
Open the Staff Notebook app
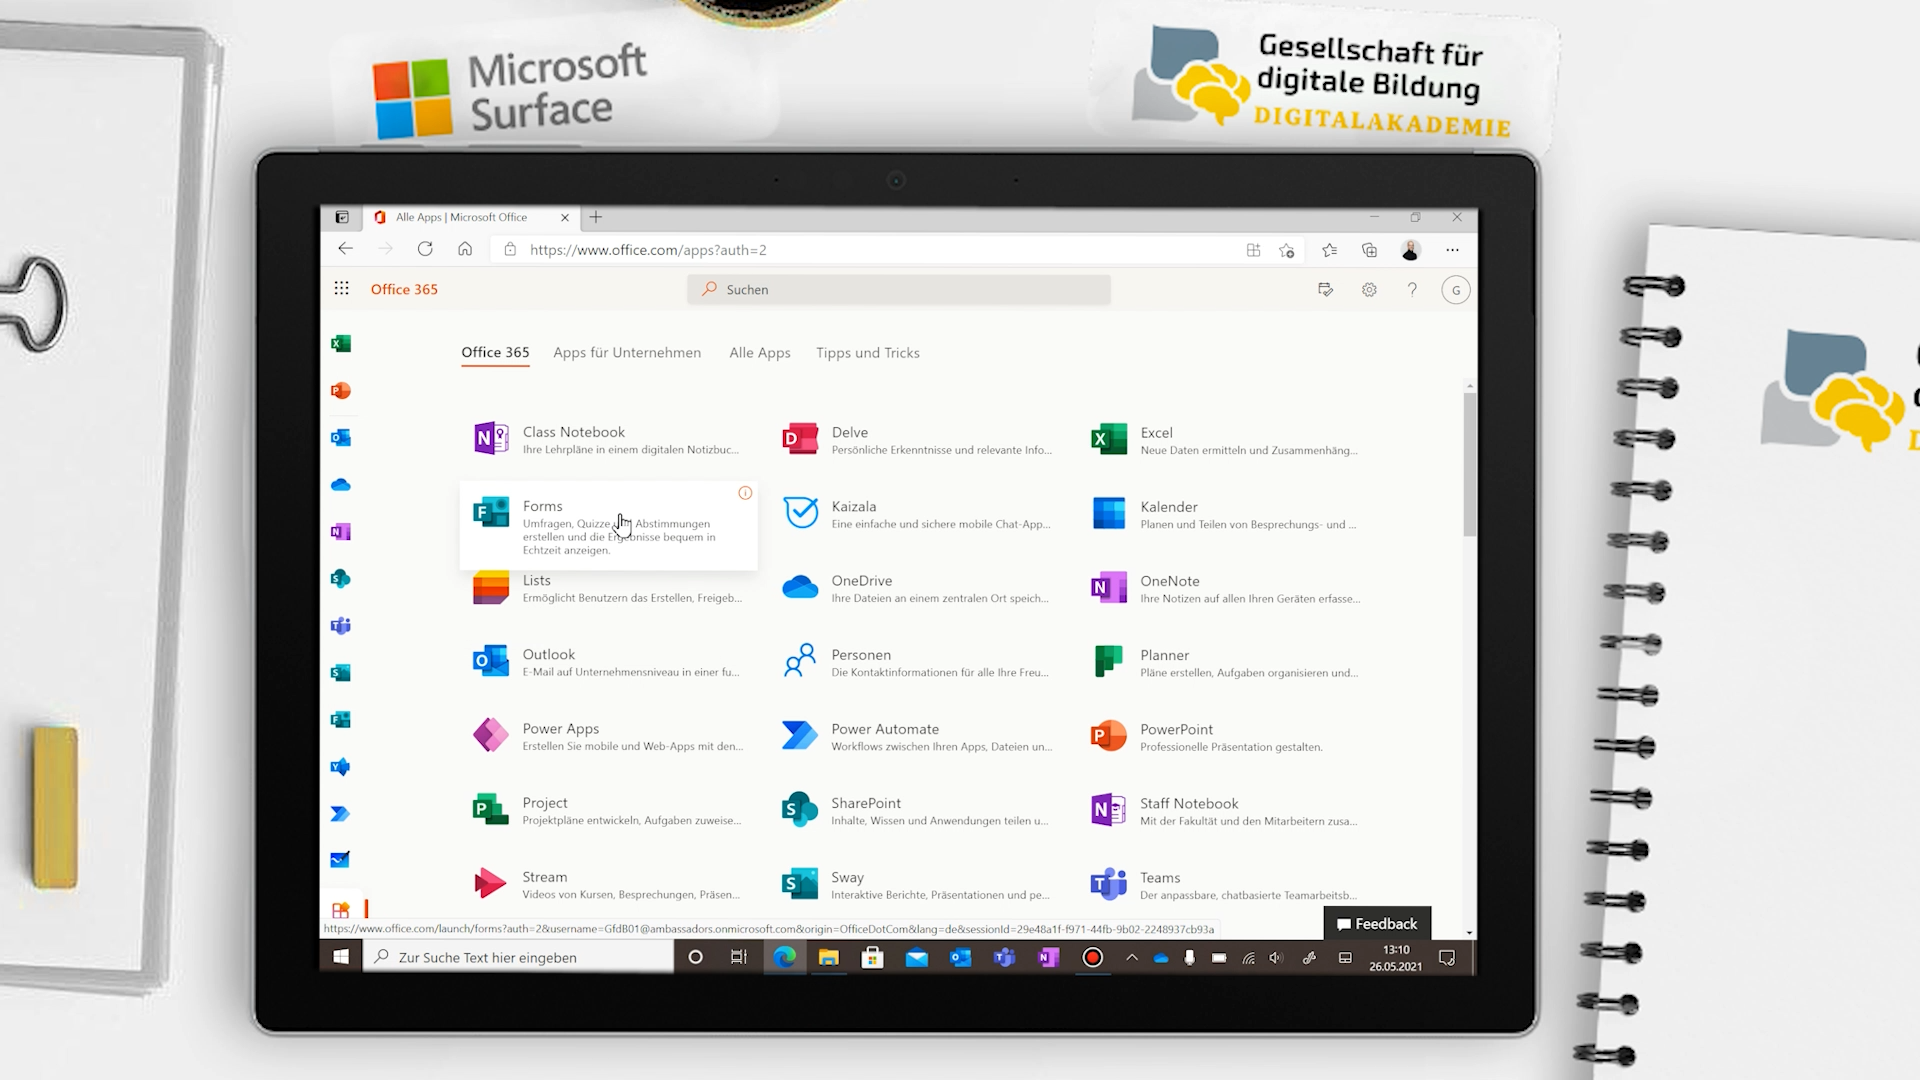coord(1226,809)
